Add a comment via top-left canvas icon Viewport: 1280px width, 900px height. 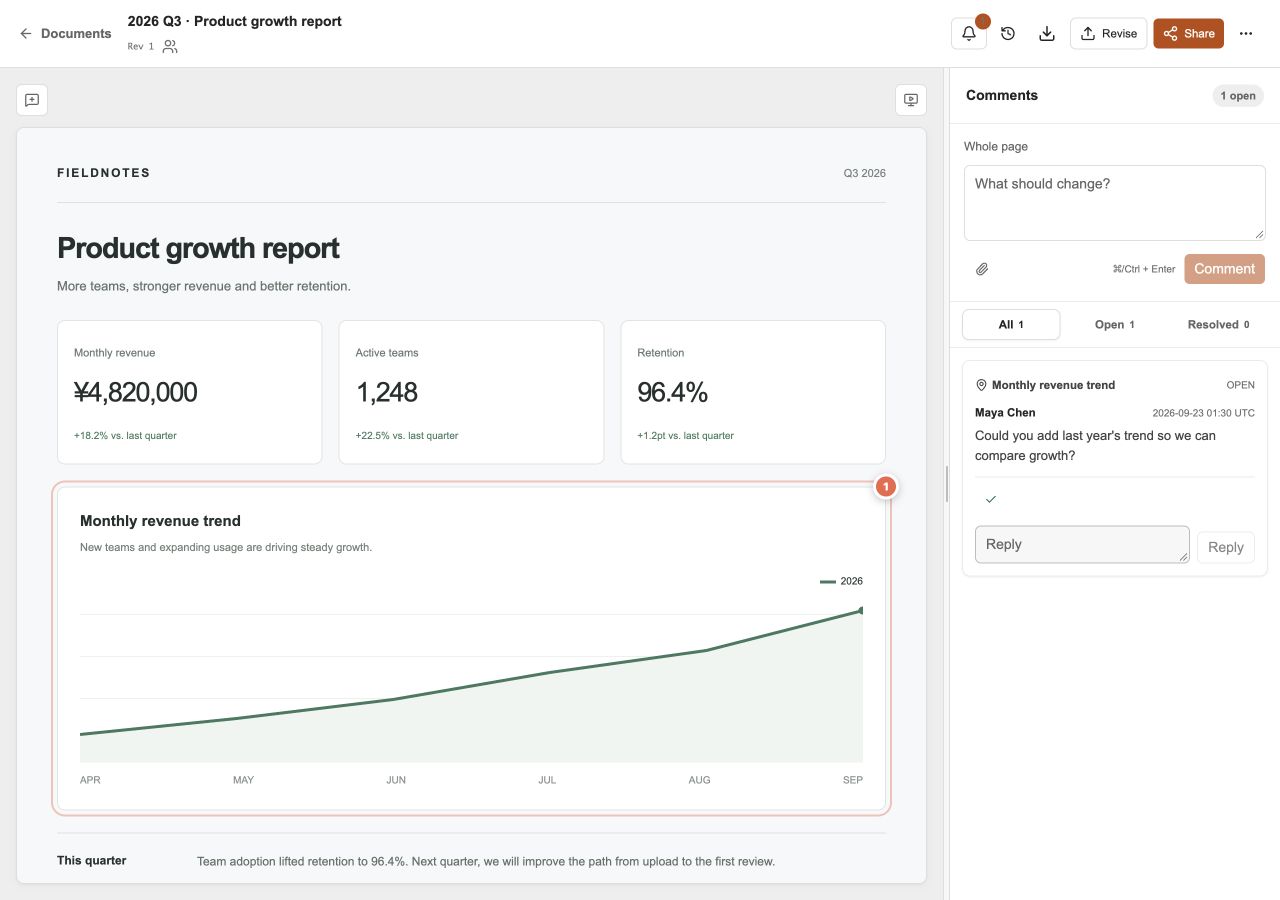pyautogui.click(x=32, y=100)
